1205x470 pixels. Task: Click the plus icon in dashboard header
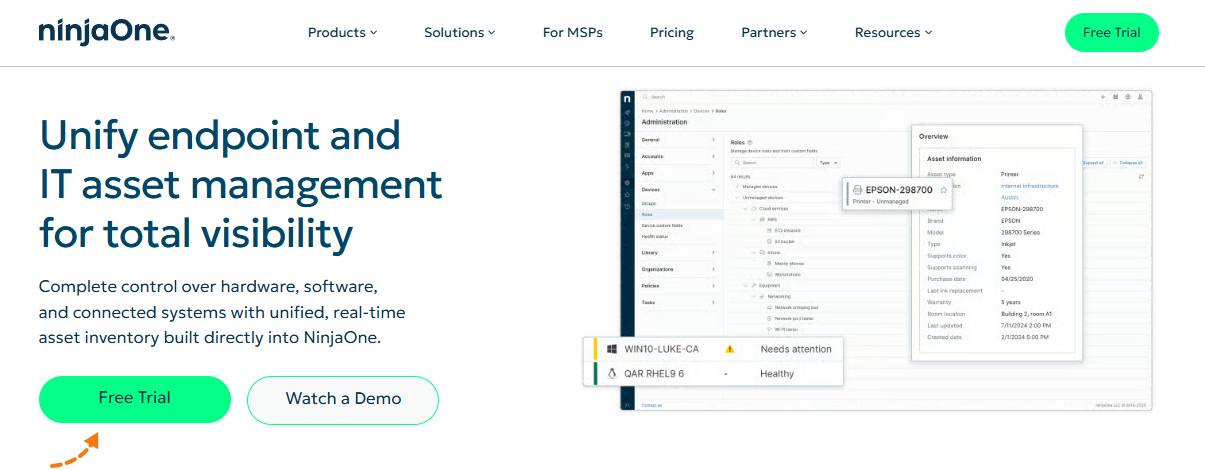click(1104, 97)
